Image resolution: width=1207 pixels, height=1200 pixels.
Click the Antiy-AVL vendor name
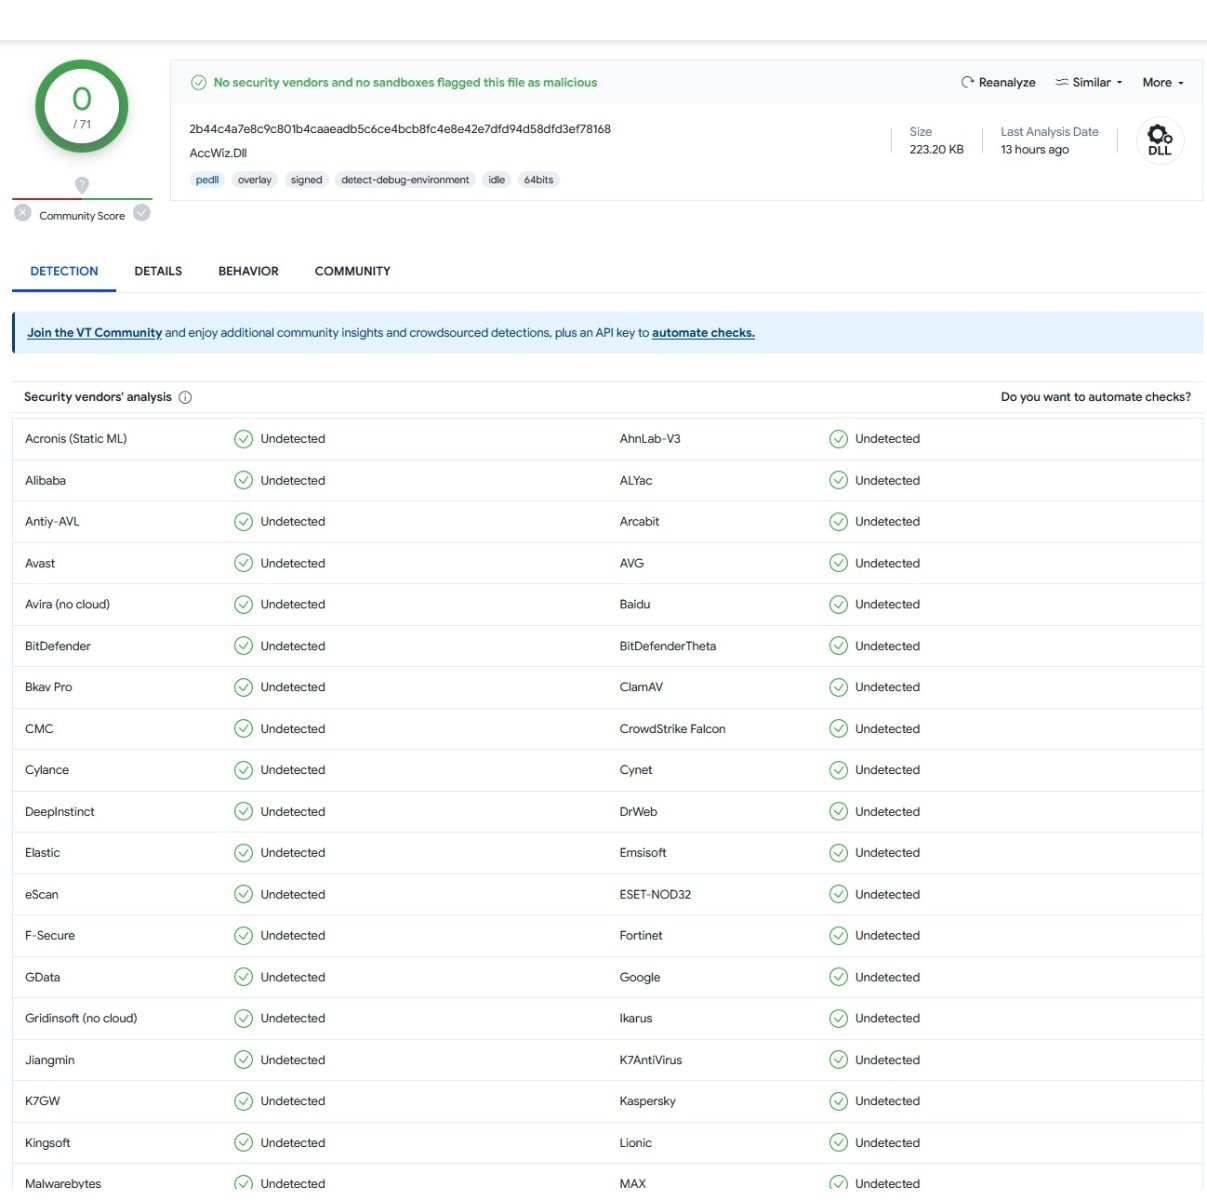coord(52,521)
